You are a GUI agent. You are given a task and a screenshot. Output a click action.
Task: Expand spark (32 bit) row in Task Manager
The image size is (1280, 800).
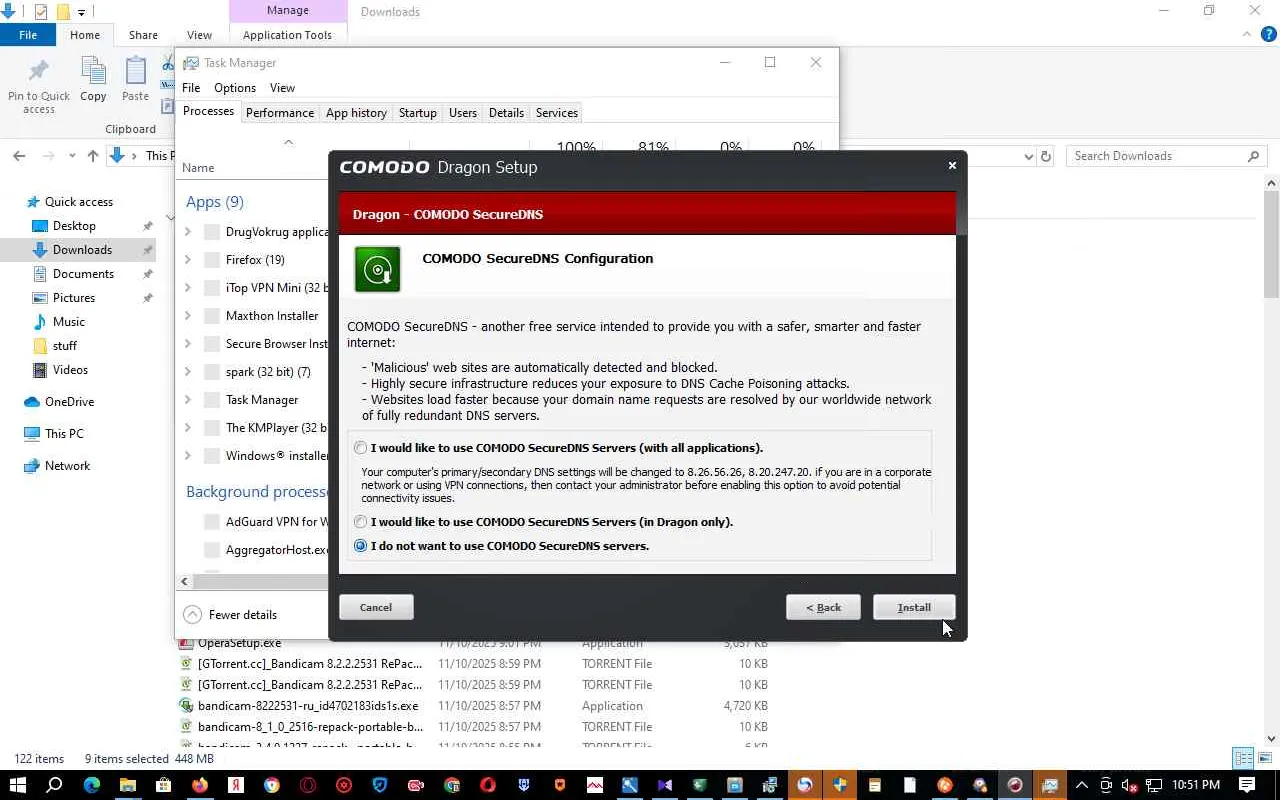click(x=188, y=372)
